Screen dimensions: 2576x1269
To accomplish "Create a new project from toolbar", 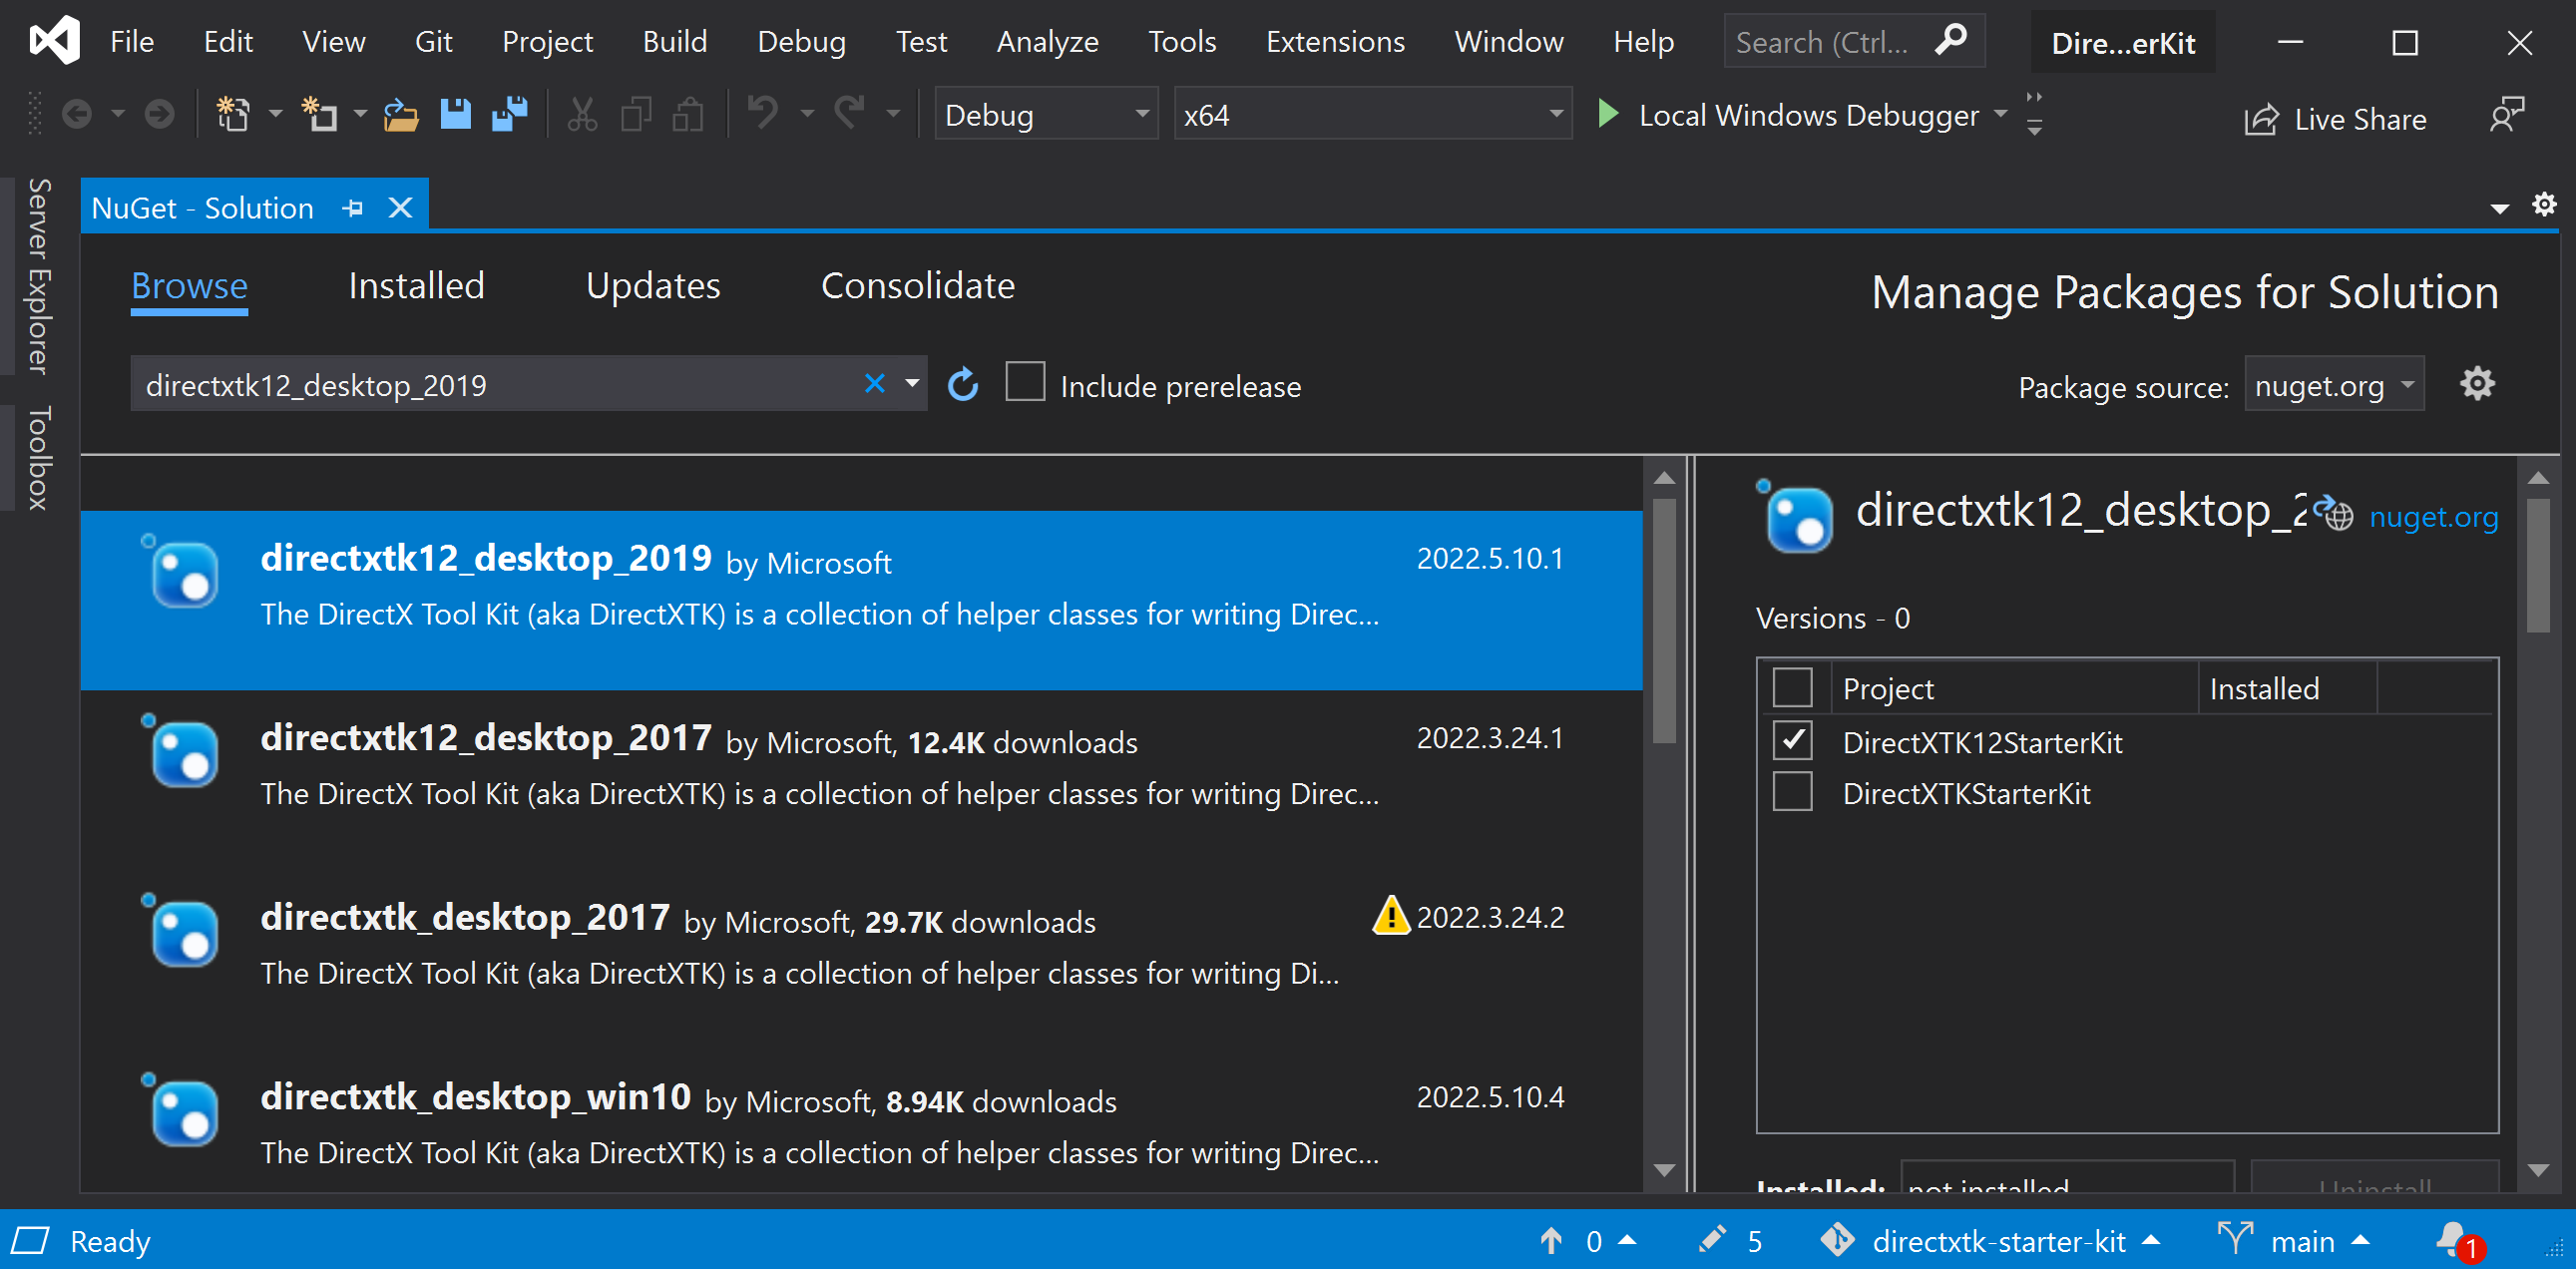I will [233, 115].
